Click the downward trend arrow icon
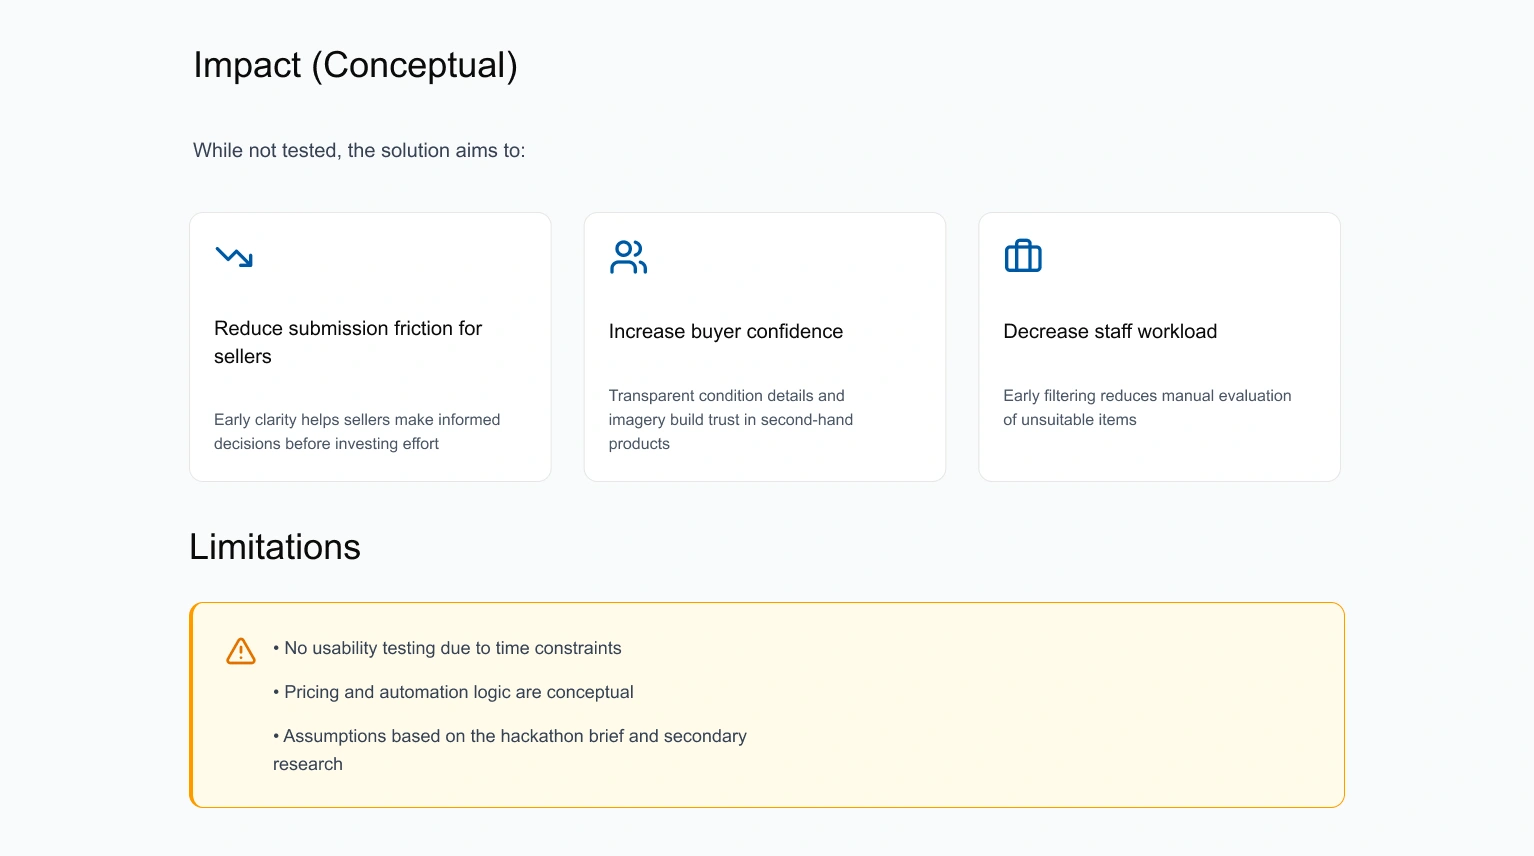The image size is (1534, 856). [234, 257]
